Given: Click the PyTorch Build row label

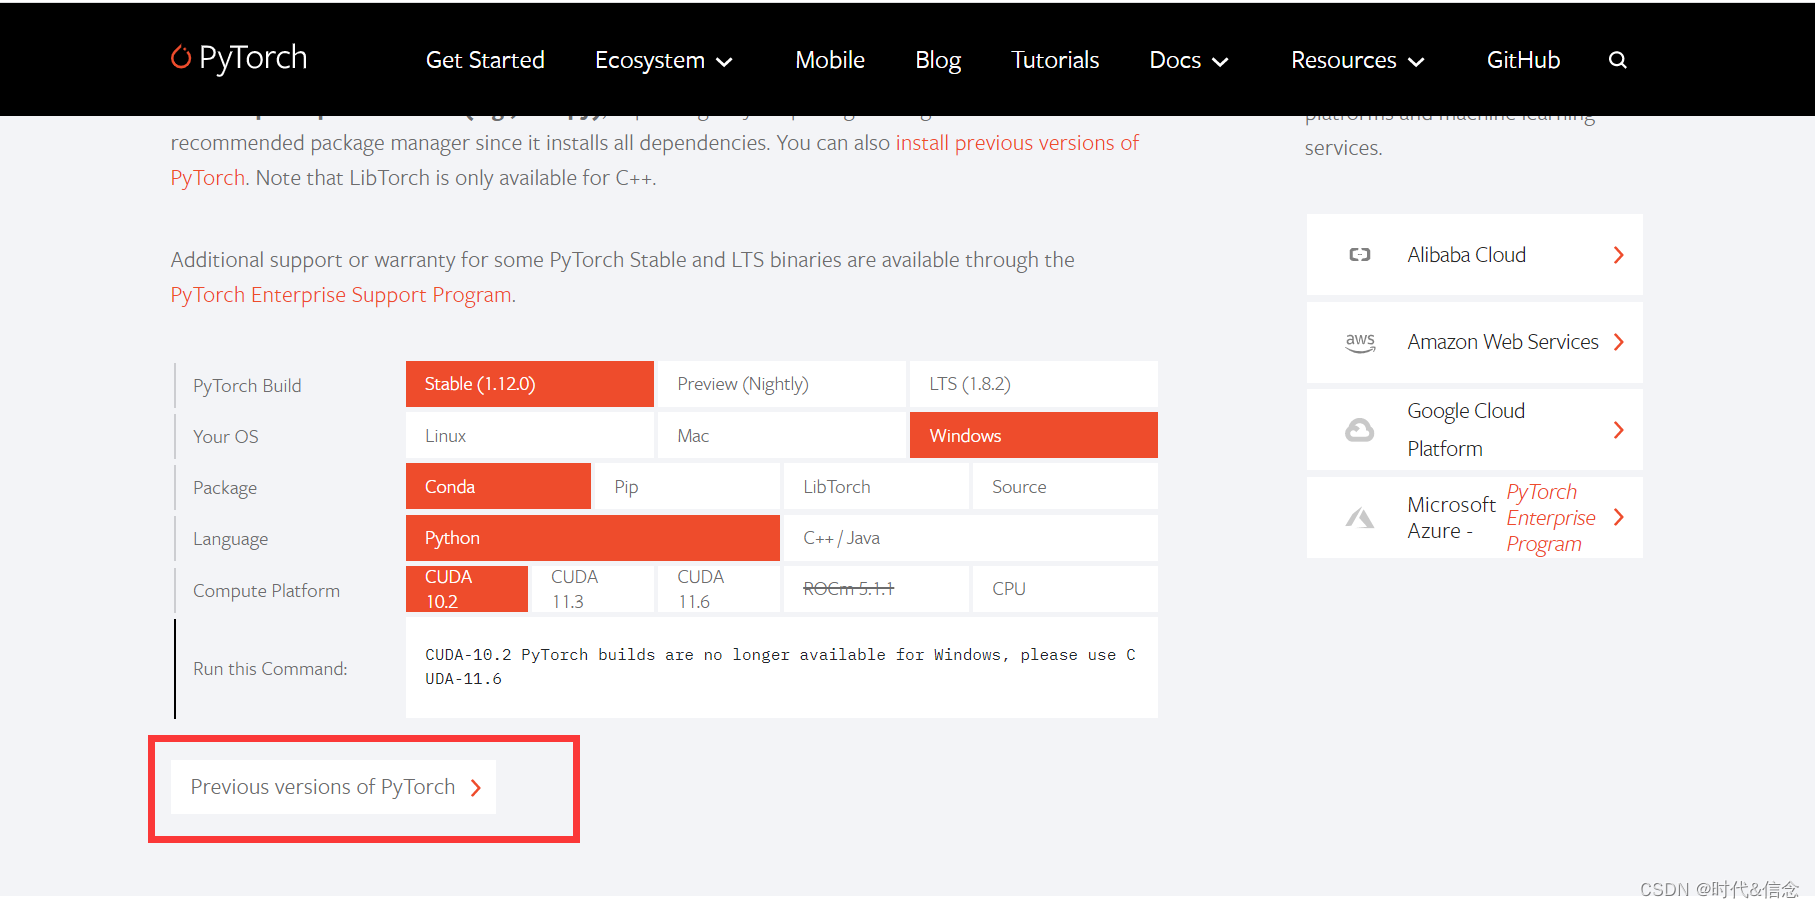Looking at the screenshot, I should [247, 386].
